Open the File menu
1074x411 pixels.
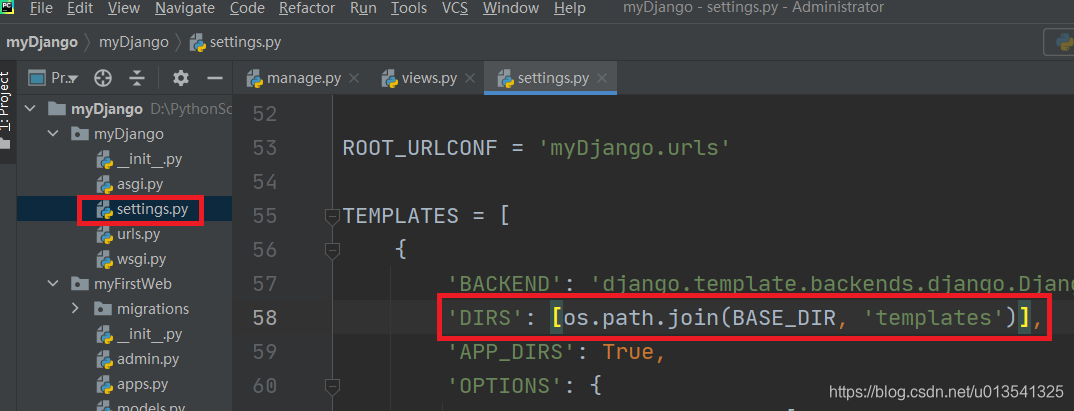[41, 8]
